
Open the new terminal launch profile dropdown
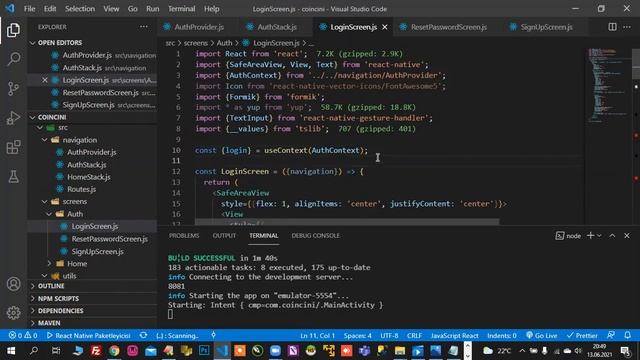pyautogui.click(x=599, y=236)
